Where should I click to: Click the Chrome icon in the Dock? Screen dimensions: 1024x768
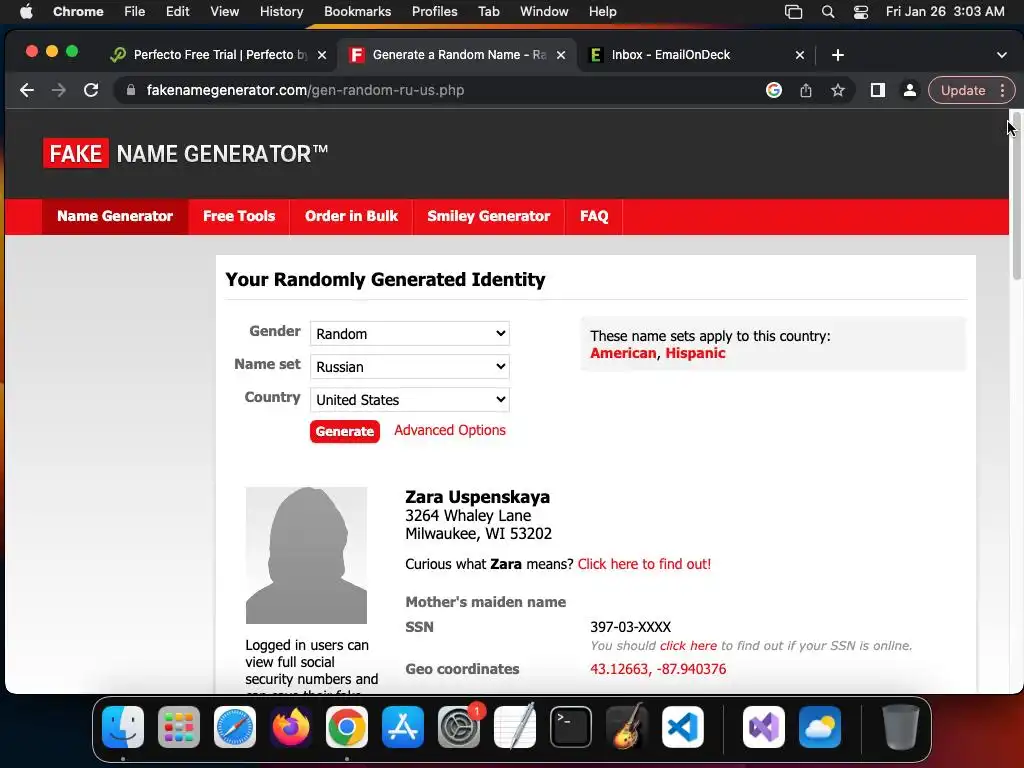coord(347,727)
